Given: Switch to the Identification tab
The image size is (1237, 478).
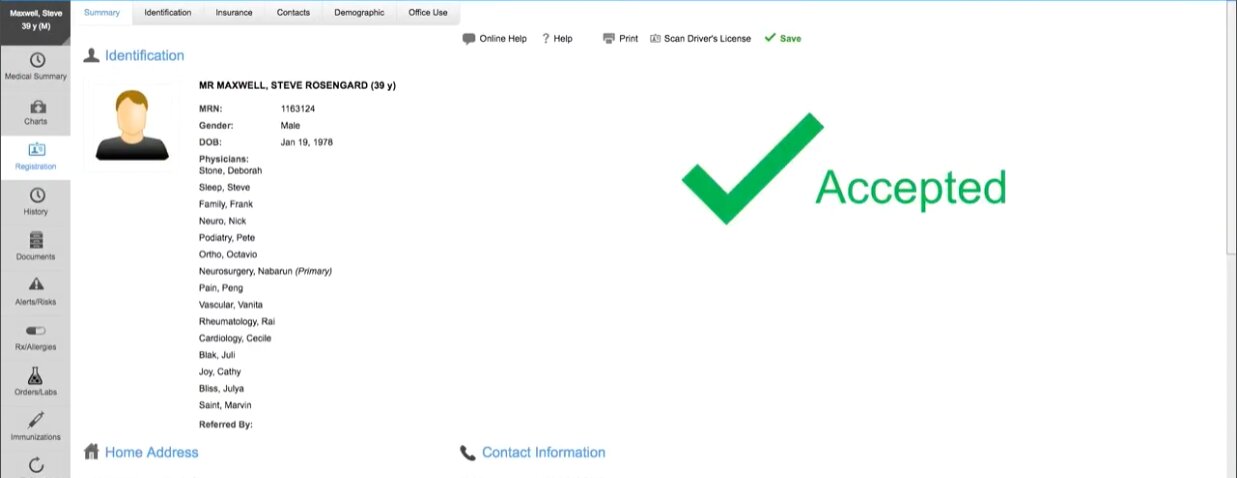Looking at the screenshot, I should [167, 13].
